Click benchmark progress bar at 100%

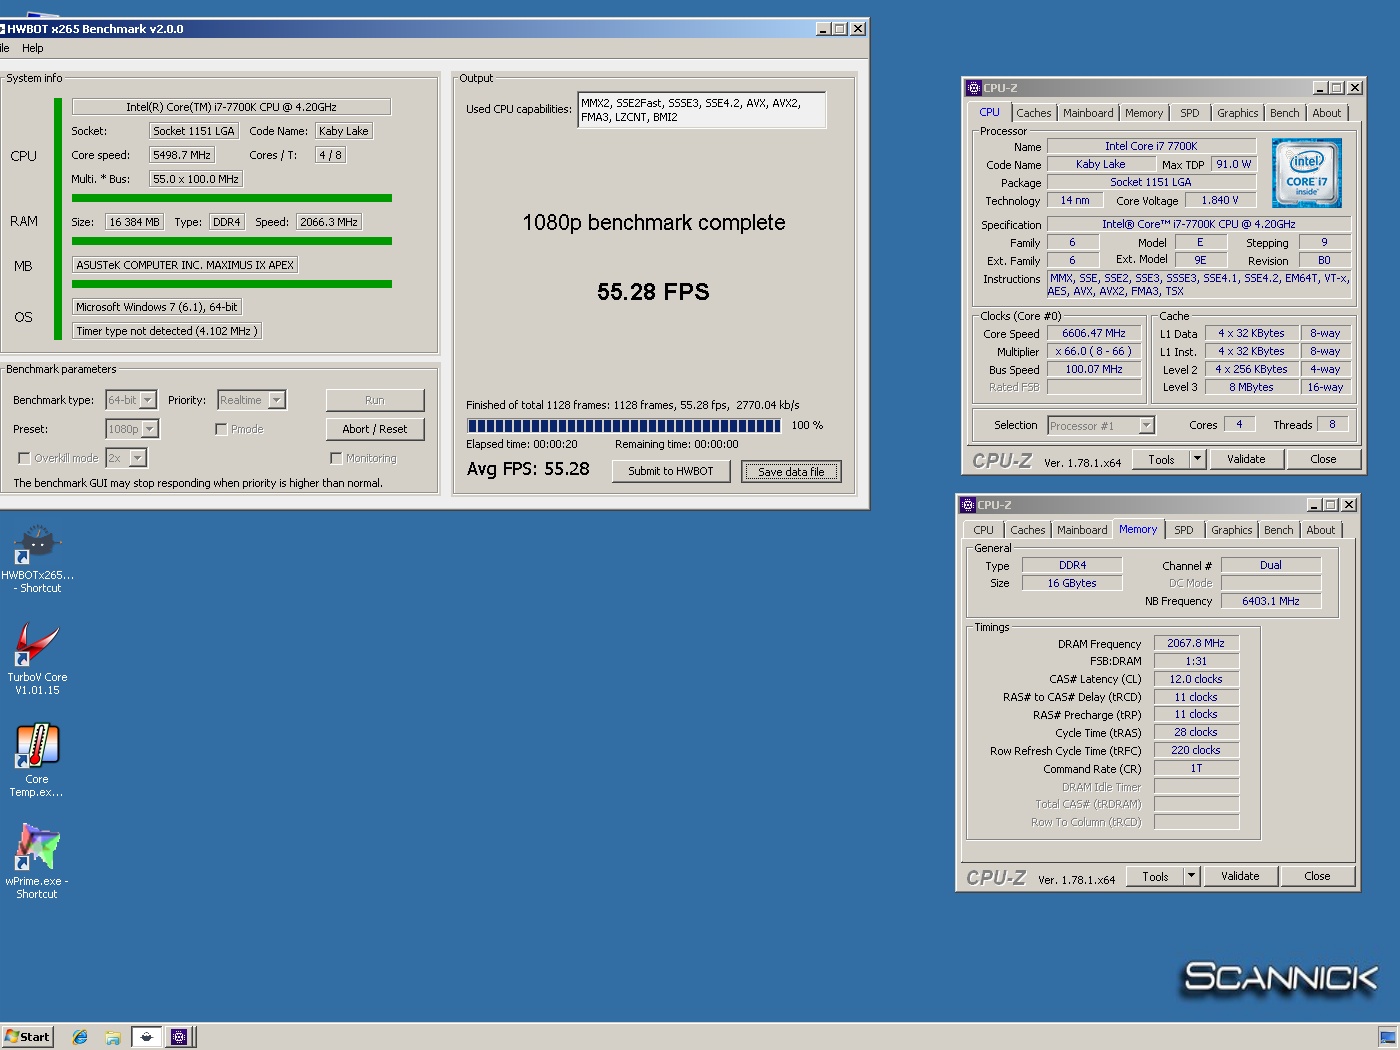click(624, 426)
